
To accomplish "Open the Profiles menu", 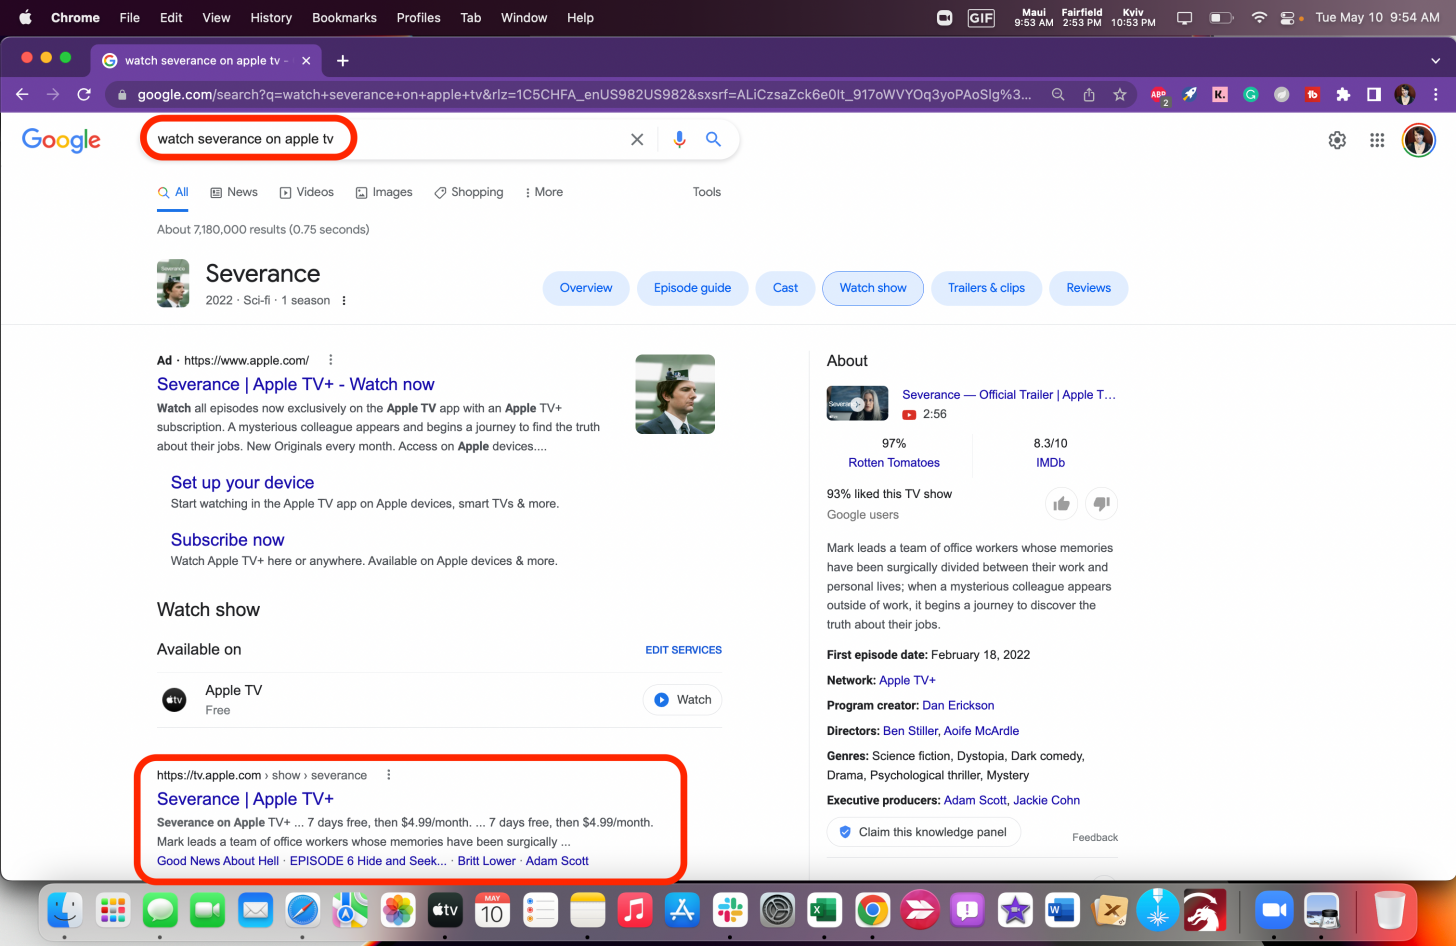I will point(418,17).
